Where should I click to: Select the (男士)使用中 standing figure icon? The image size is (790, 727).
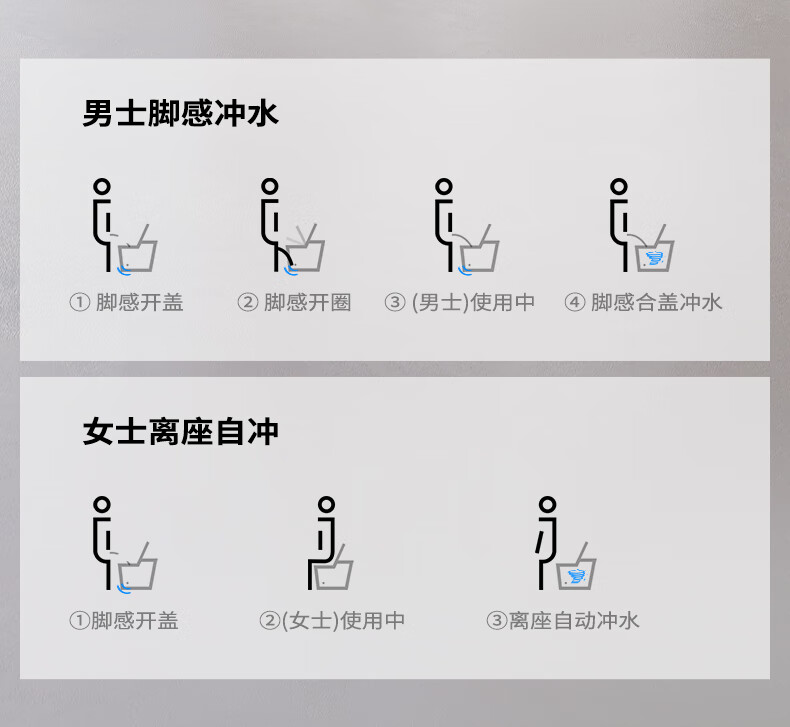467,226
